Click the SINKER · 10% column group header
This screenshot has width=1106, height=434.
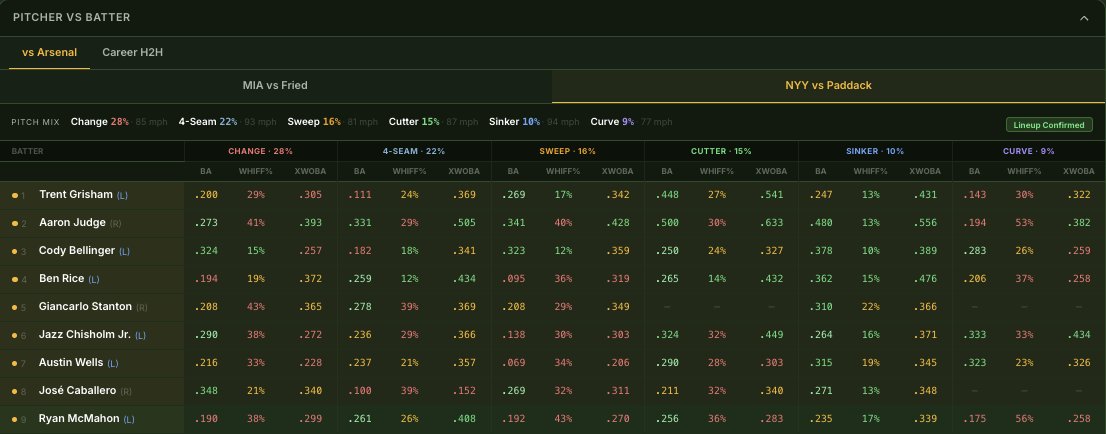pyautogui.click(x=875, y=151)
